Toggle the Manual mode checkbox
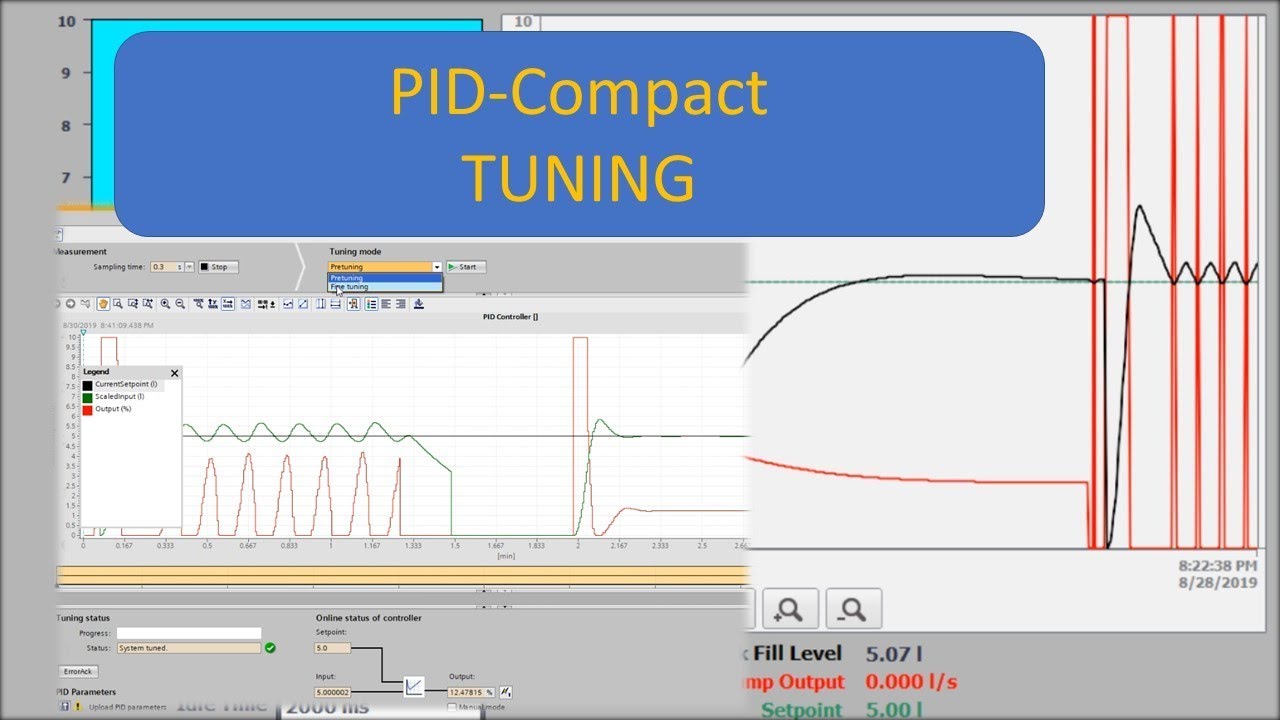The height and width of the screenshot is (720, 1280). click(x=451, y=707)
